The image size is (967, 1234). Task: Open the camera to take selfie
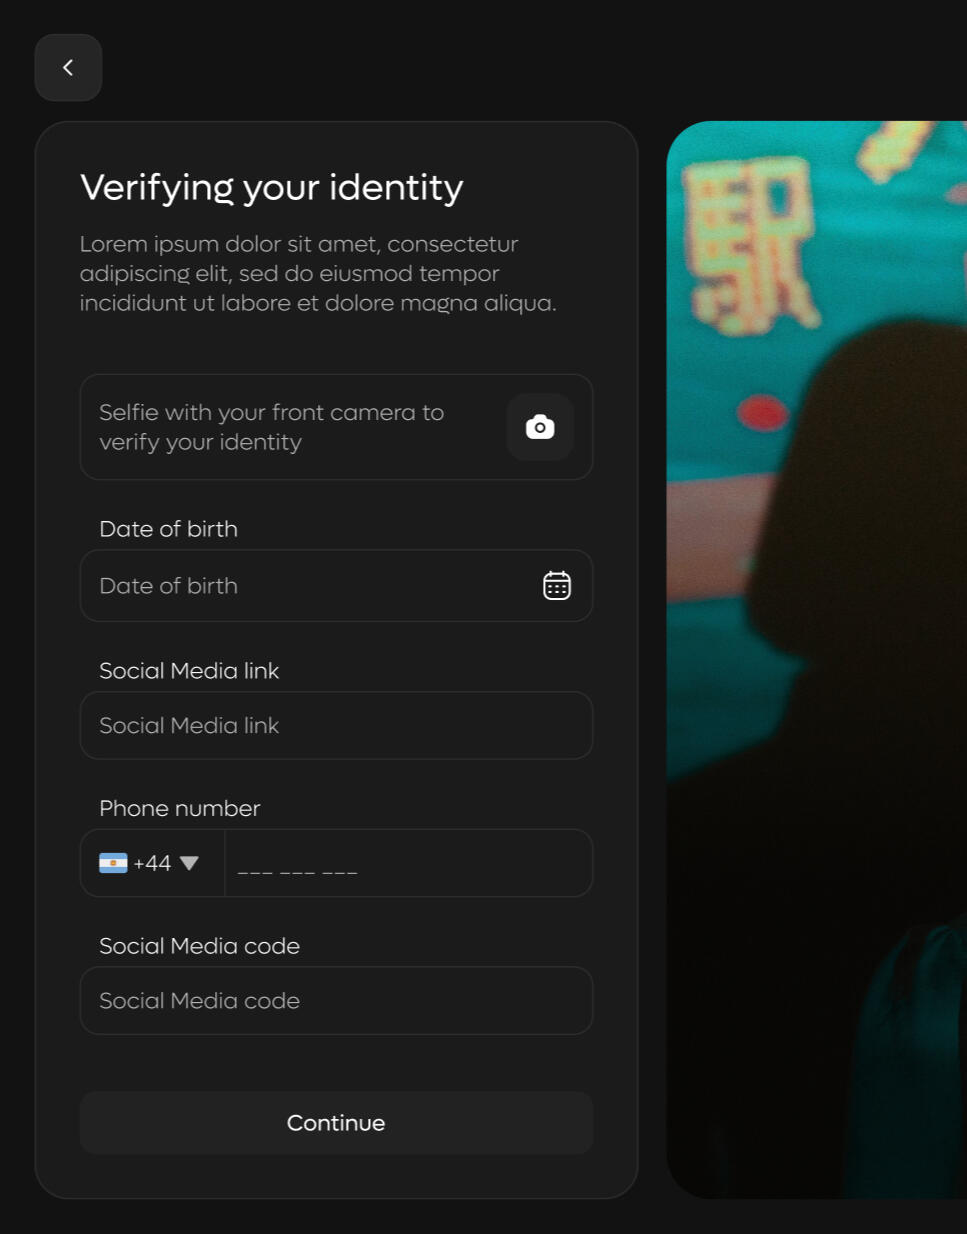pyautogui.click(x=540, y=427)
